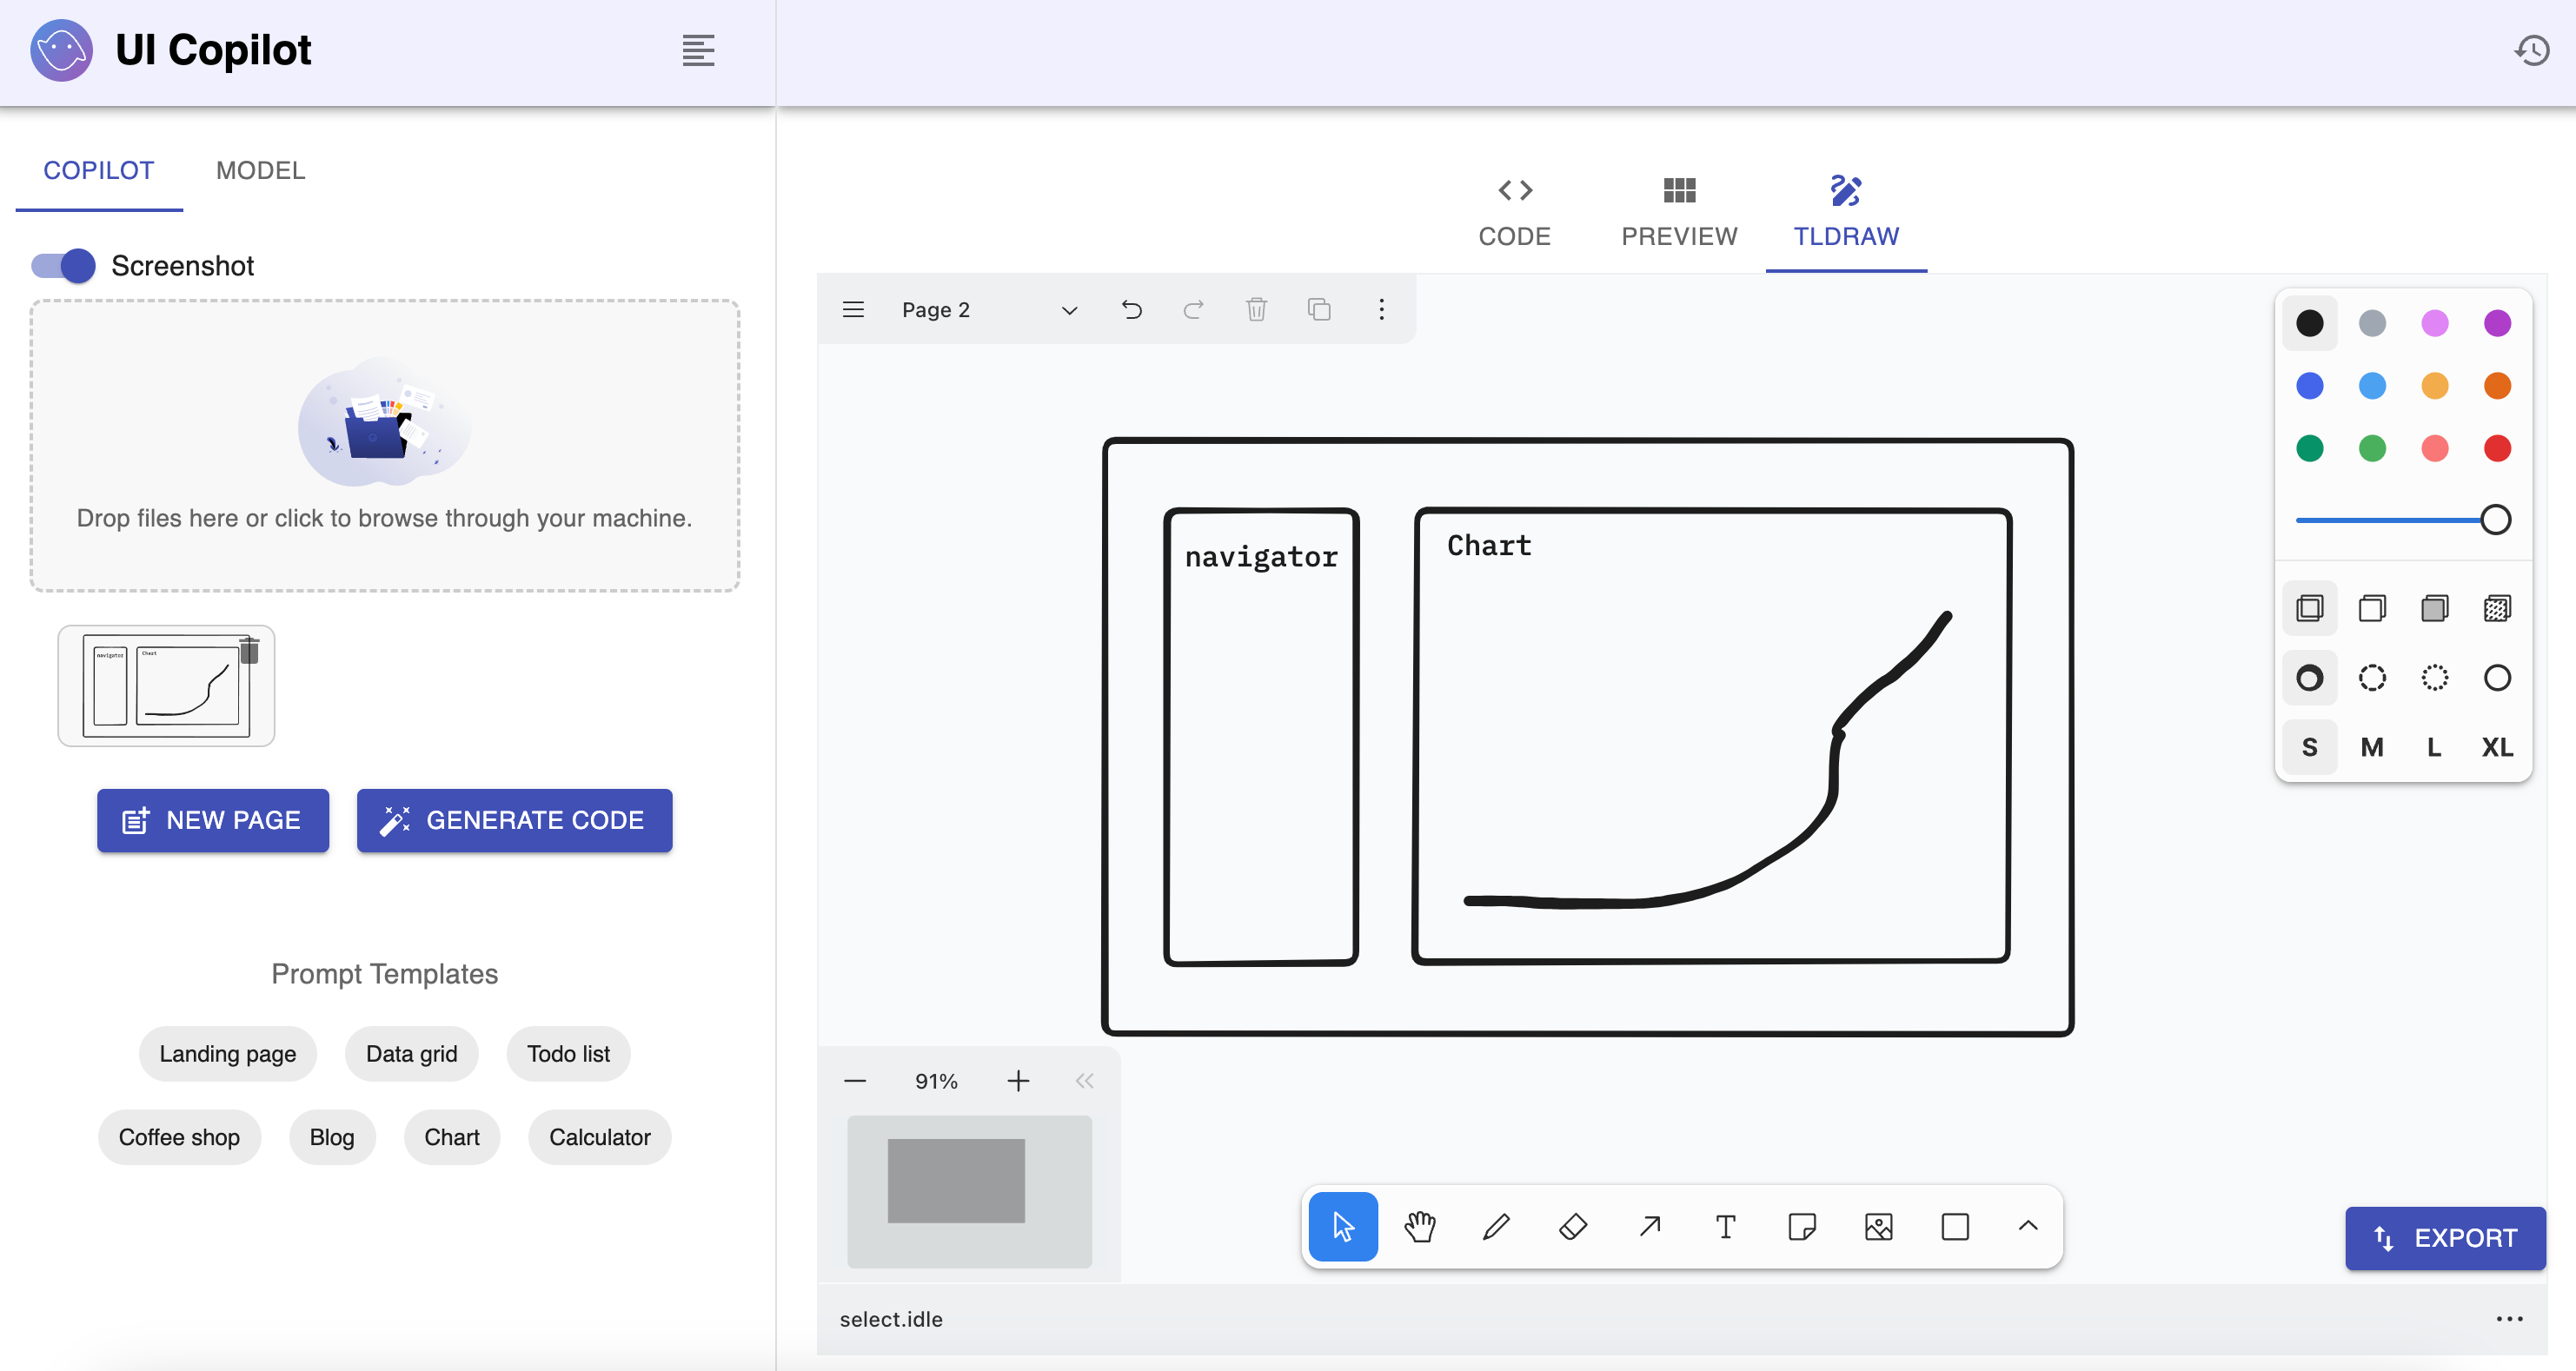Collapse the minimap with double chevron
2576x1371 pixels.
(1084, 1081)
